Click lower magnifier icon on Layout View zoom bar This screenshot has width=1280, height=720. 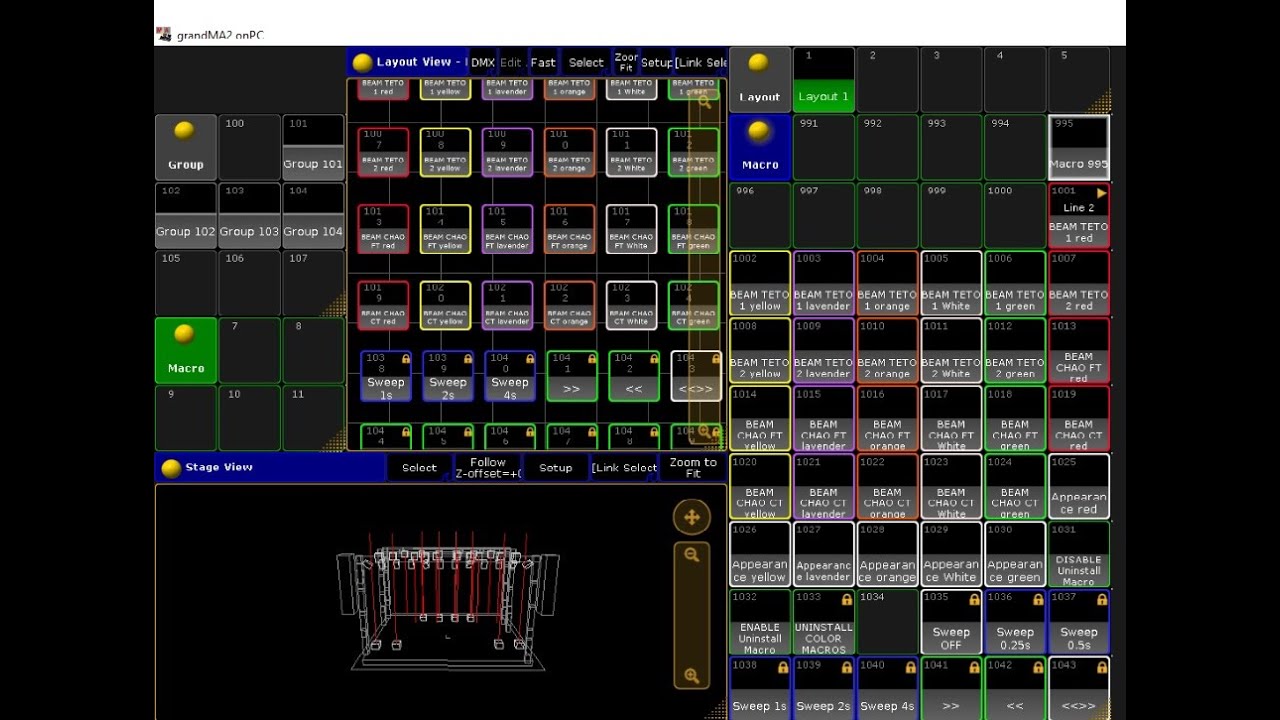pyautogui.click(x=704, y=432)
